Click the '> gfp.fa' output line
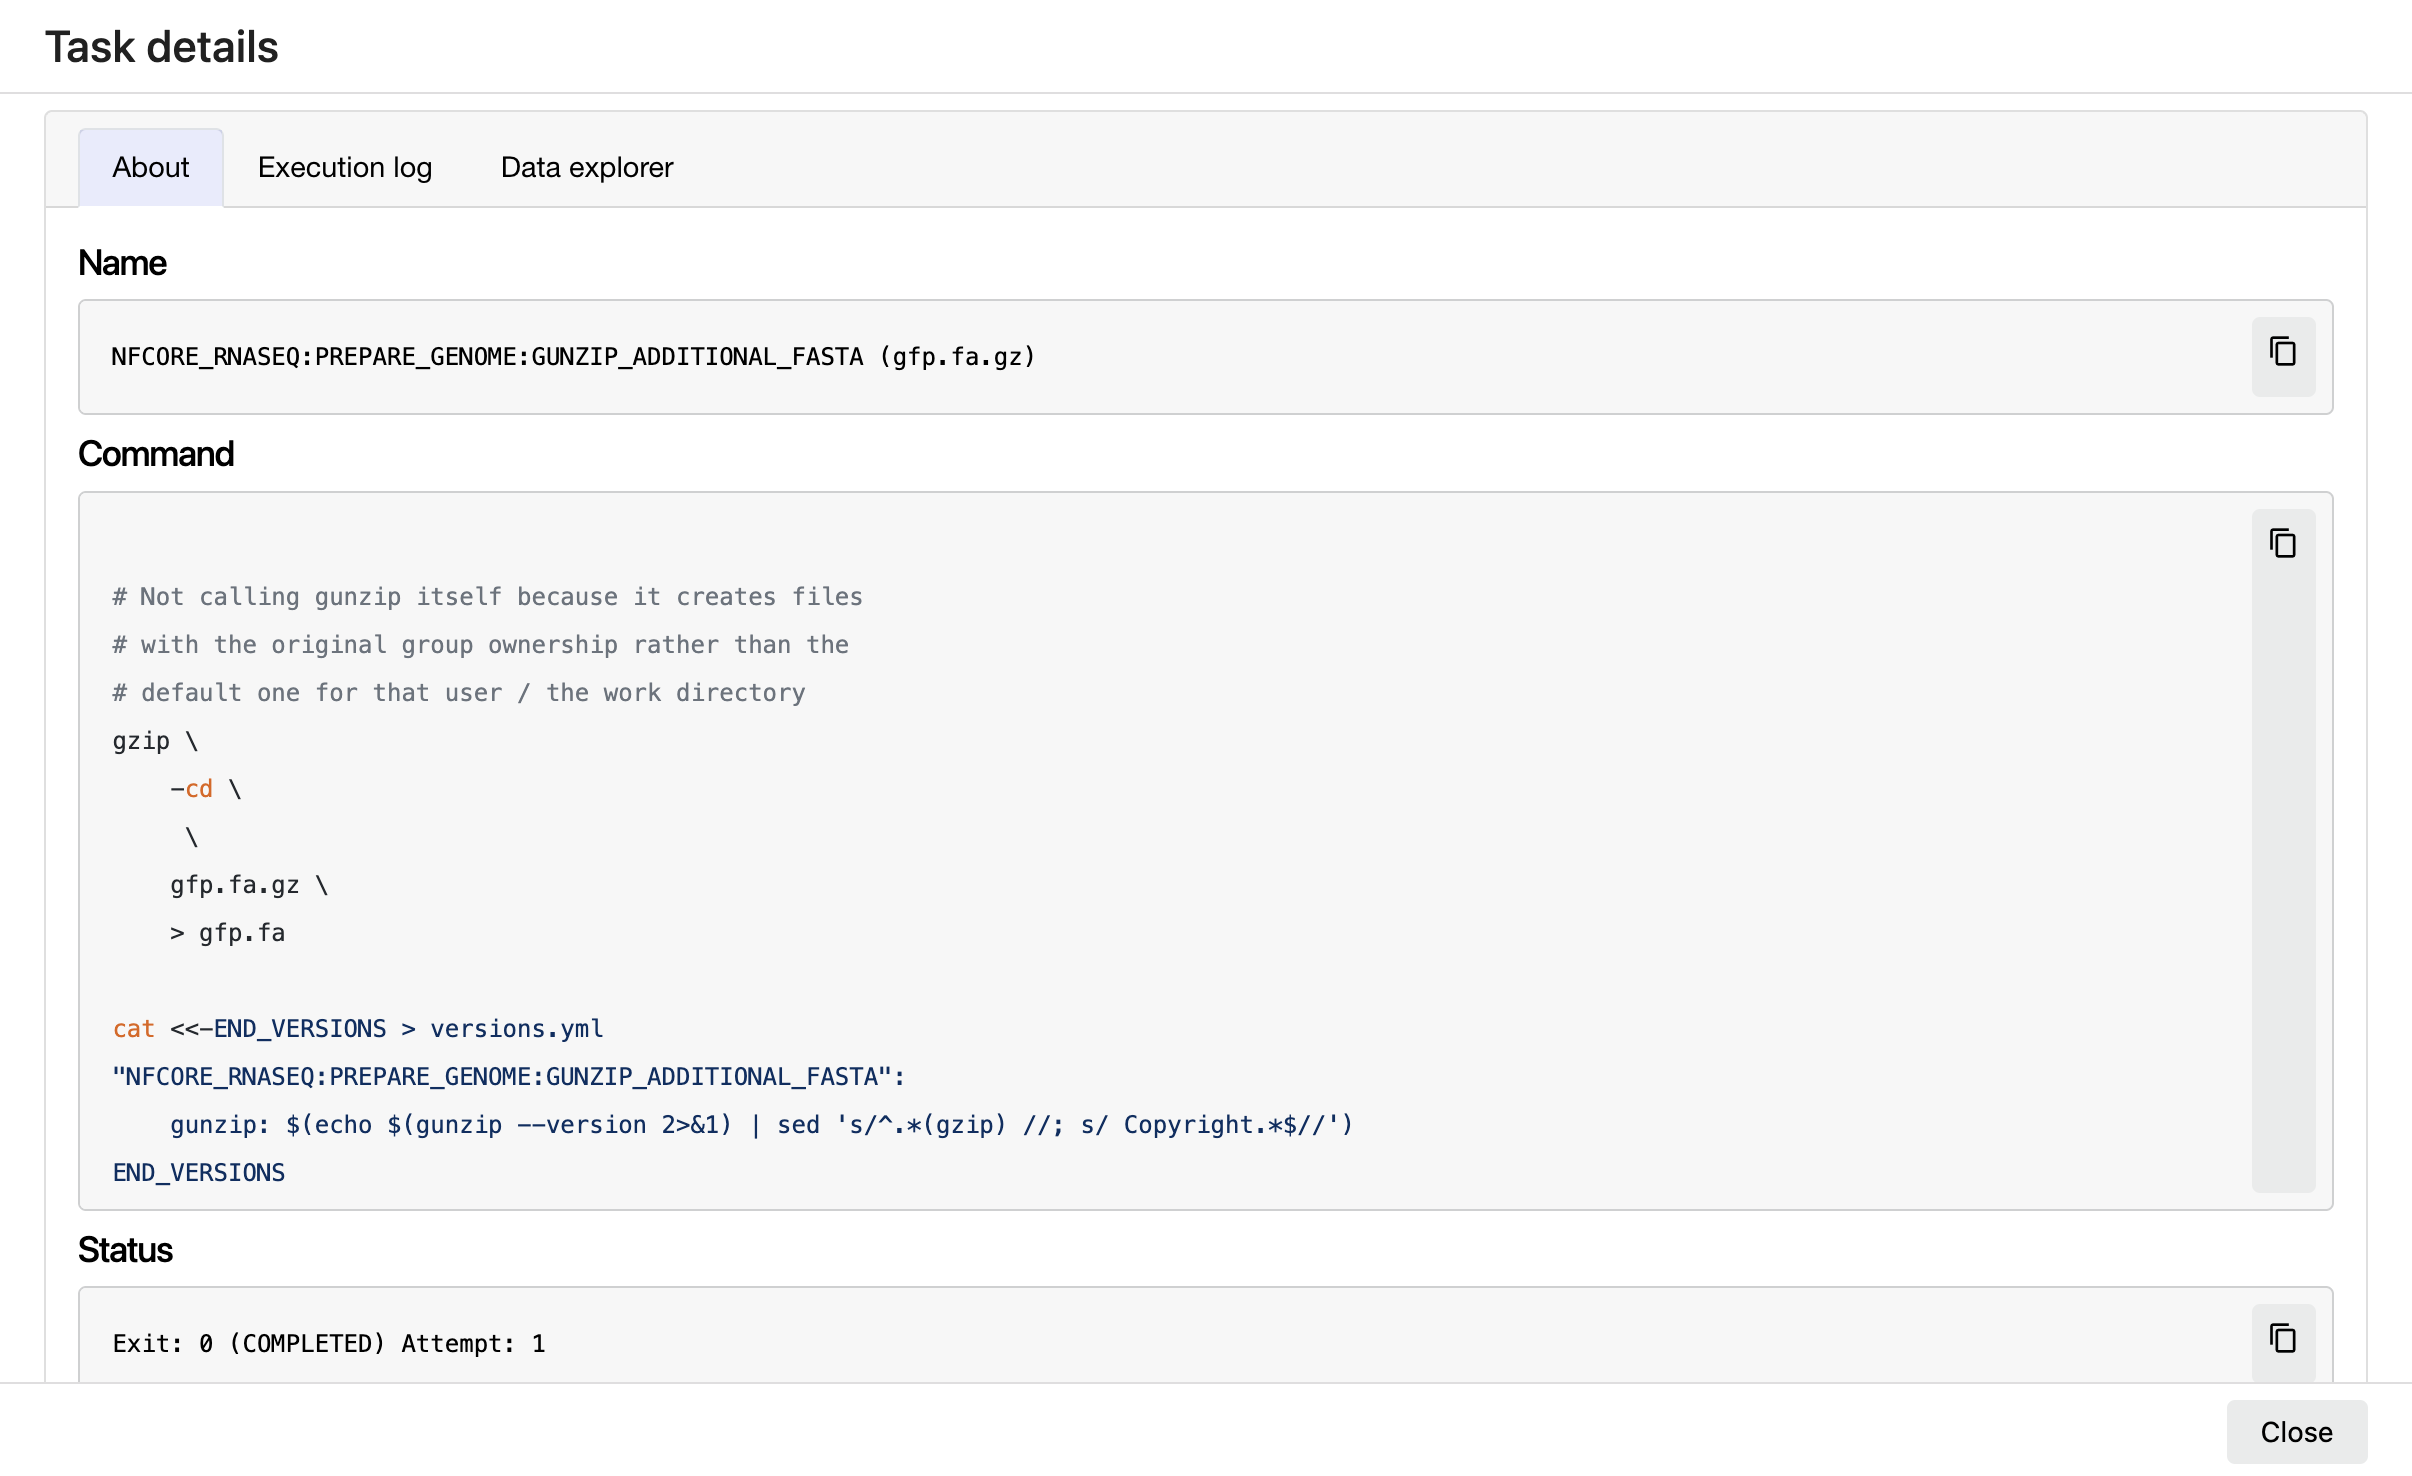2412x1476 pixels. (x=227, y=933)
